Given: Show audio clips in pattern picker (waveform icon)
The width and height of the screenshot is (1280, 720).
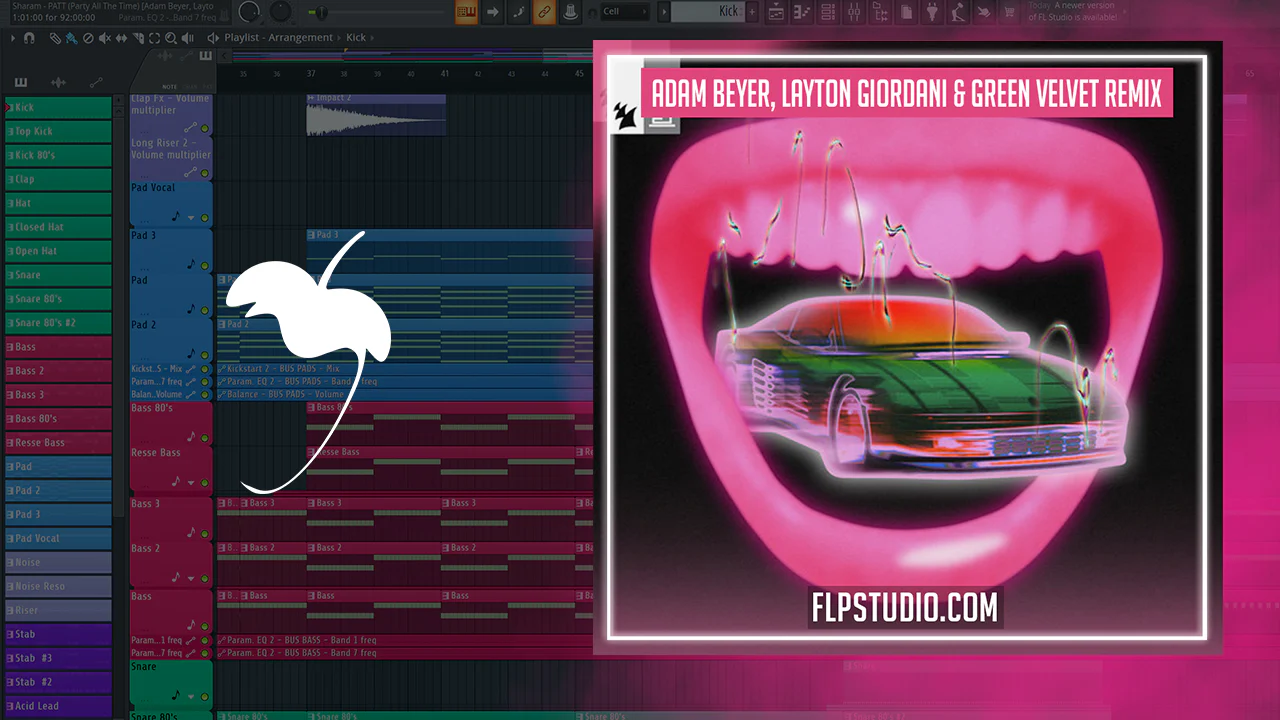Looking at the screenshot, I should point(58,82).
